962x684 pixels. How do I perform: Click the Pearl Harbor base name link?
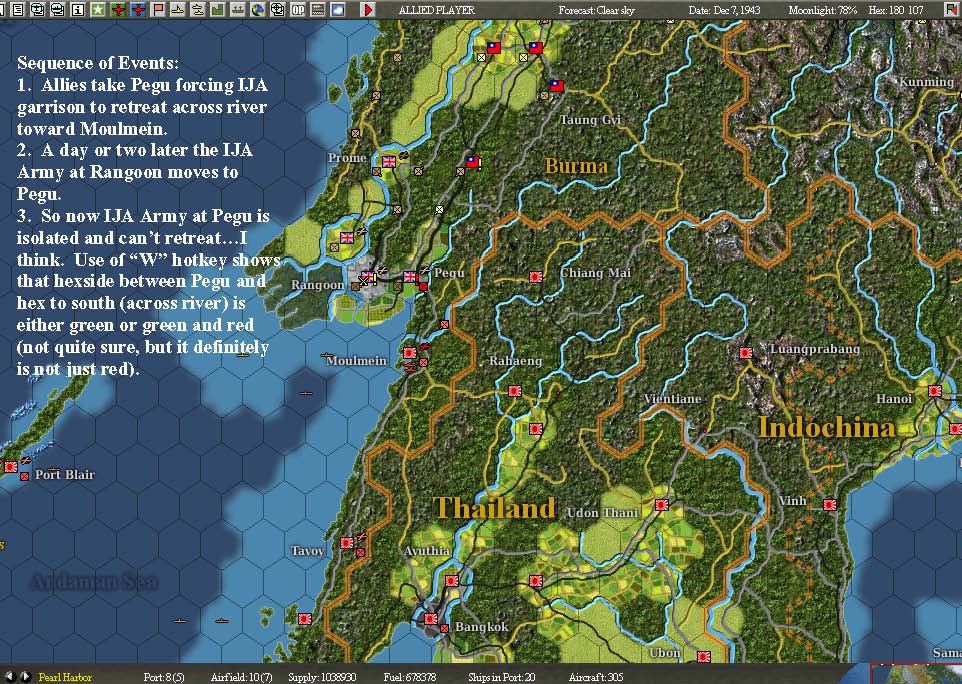coord(65,677)
